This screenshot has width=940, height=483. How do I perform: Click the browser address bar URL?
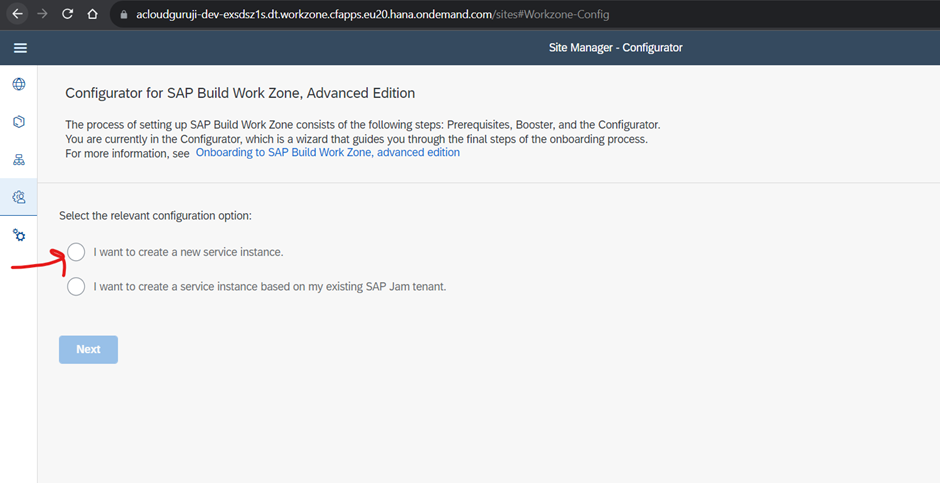pos(372,15)
